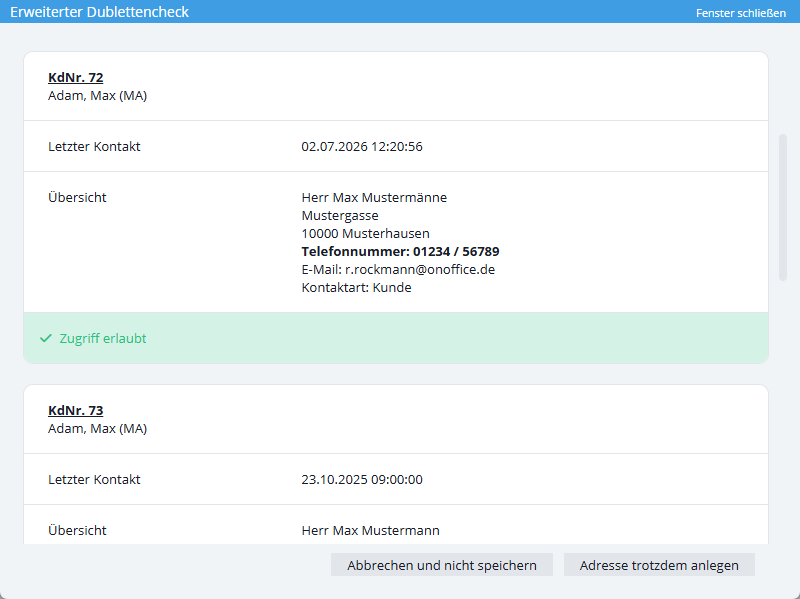Click 'Telefonnummer: 01234 / 56789' text
800x599 pixels.
click(401, 252)
